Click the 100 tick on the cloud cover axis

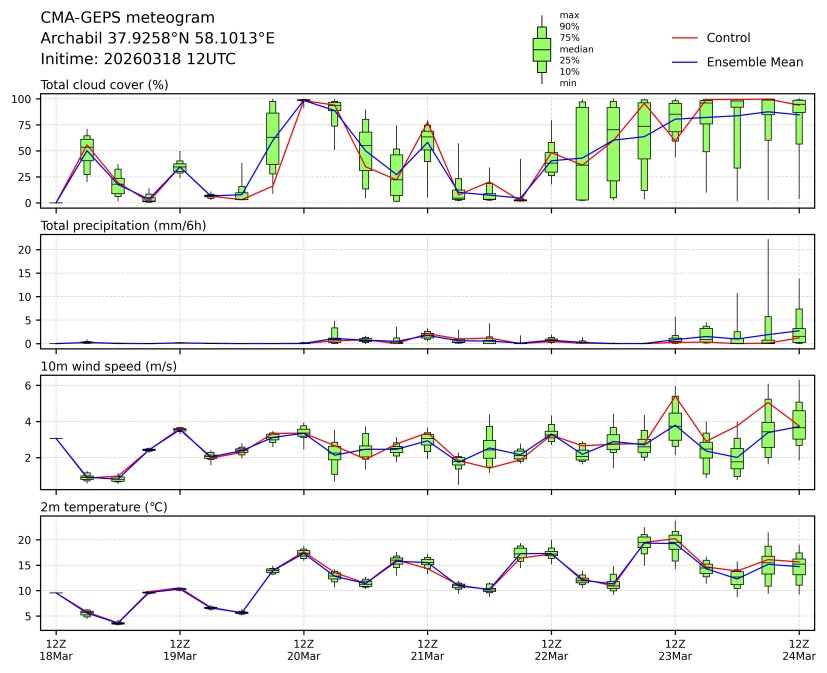pos(25,99)
